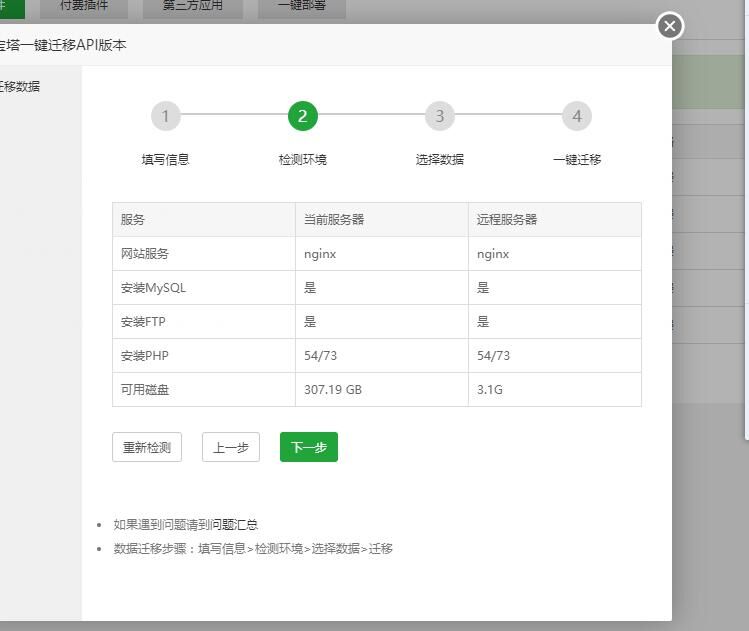Click the green step 2 circle
The image size is (749, 631).
point(302,116)
